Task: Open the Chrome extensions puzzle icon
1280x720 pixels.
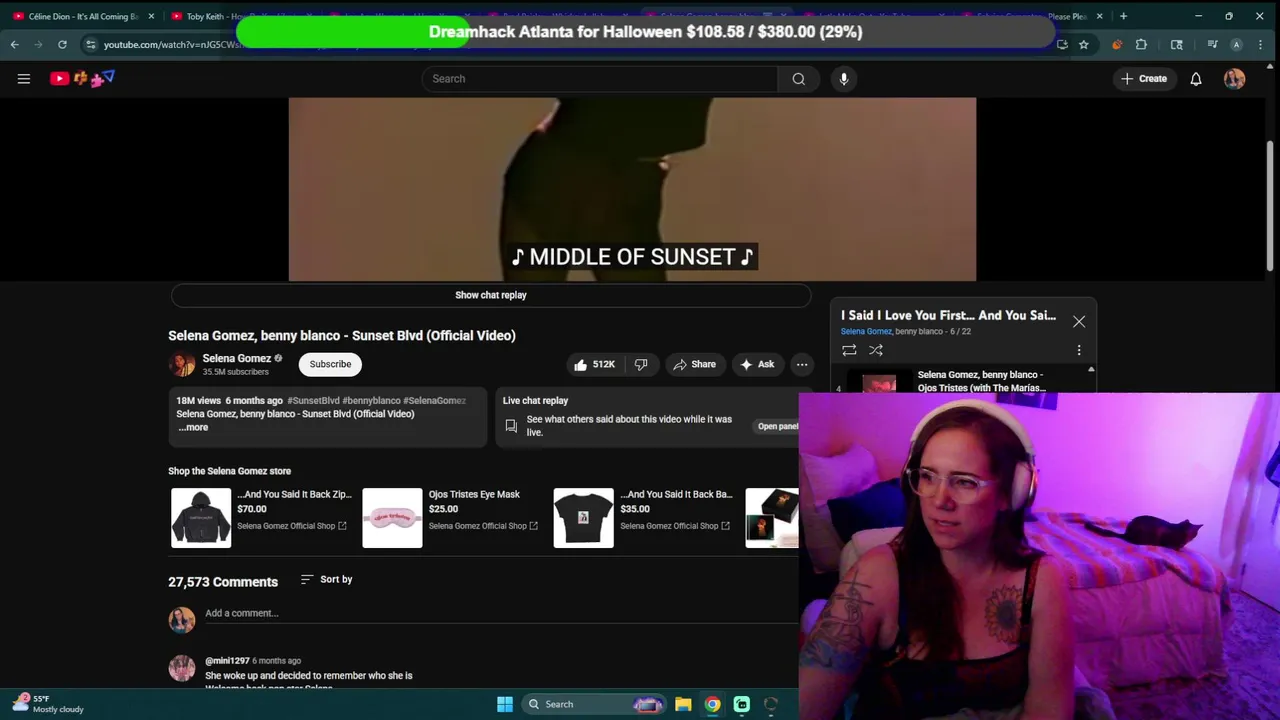Action: point(1141,44)
